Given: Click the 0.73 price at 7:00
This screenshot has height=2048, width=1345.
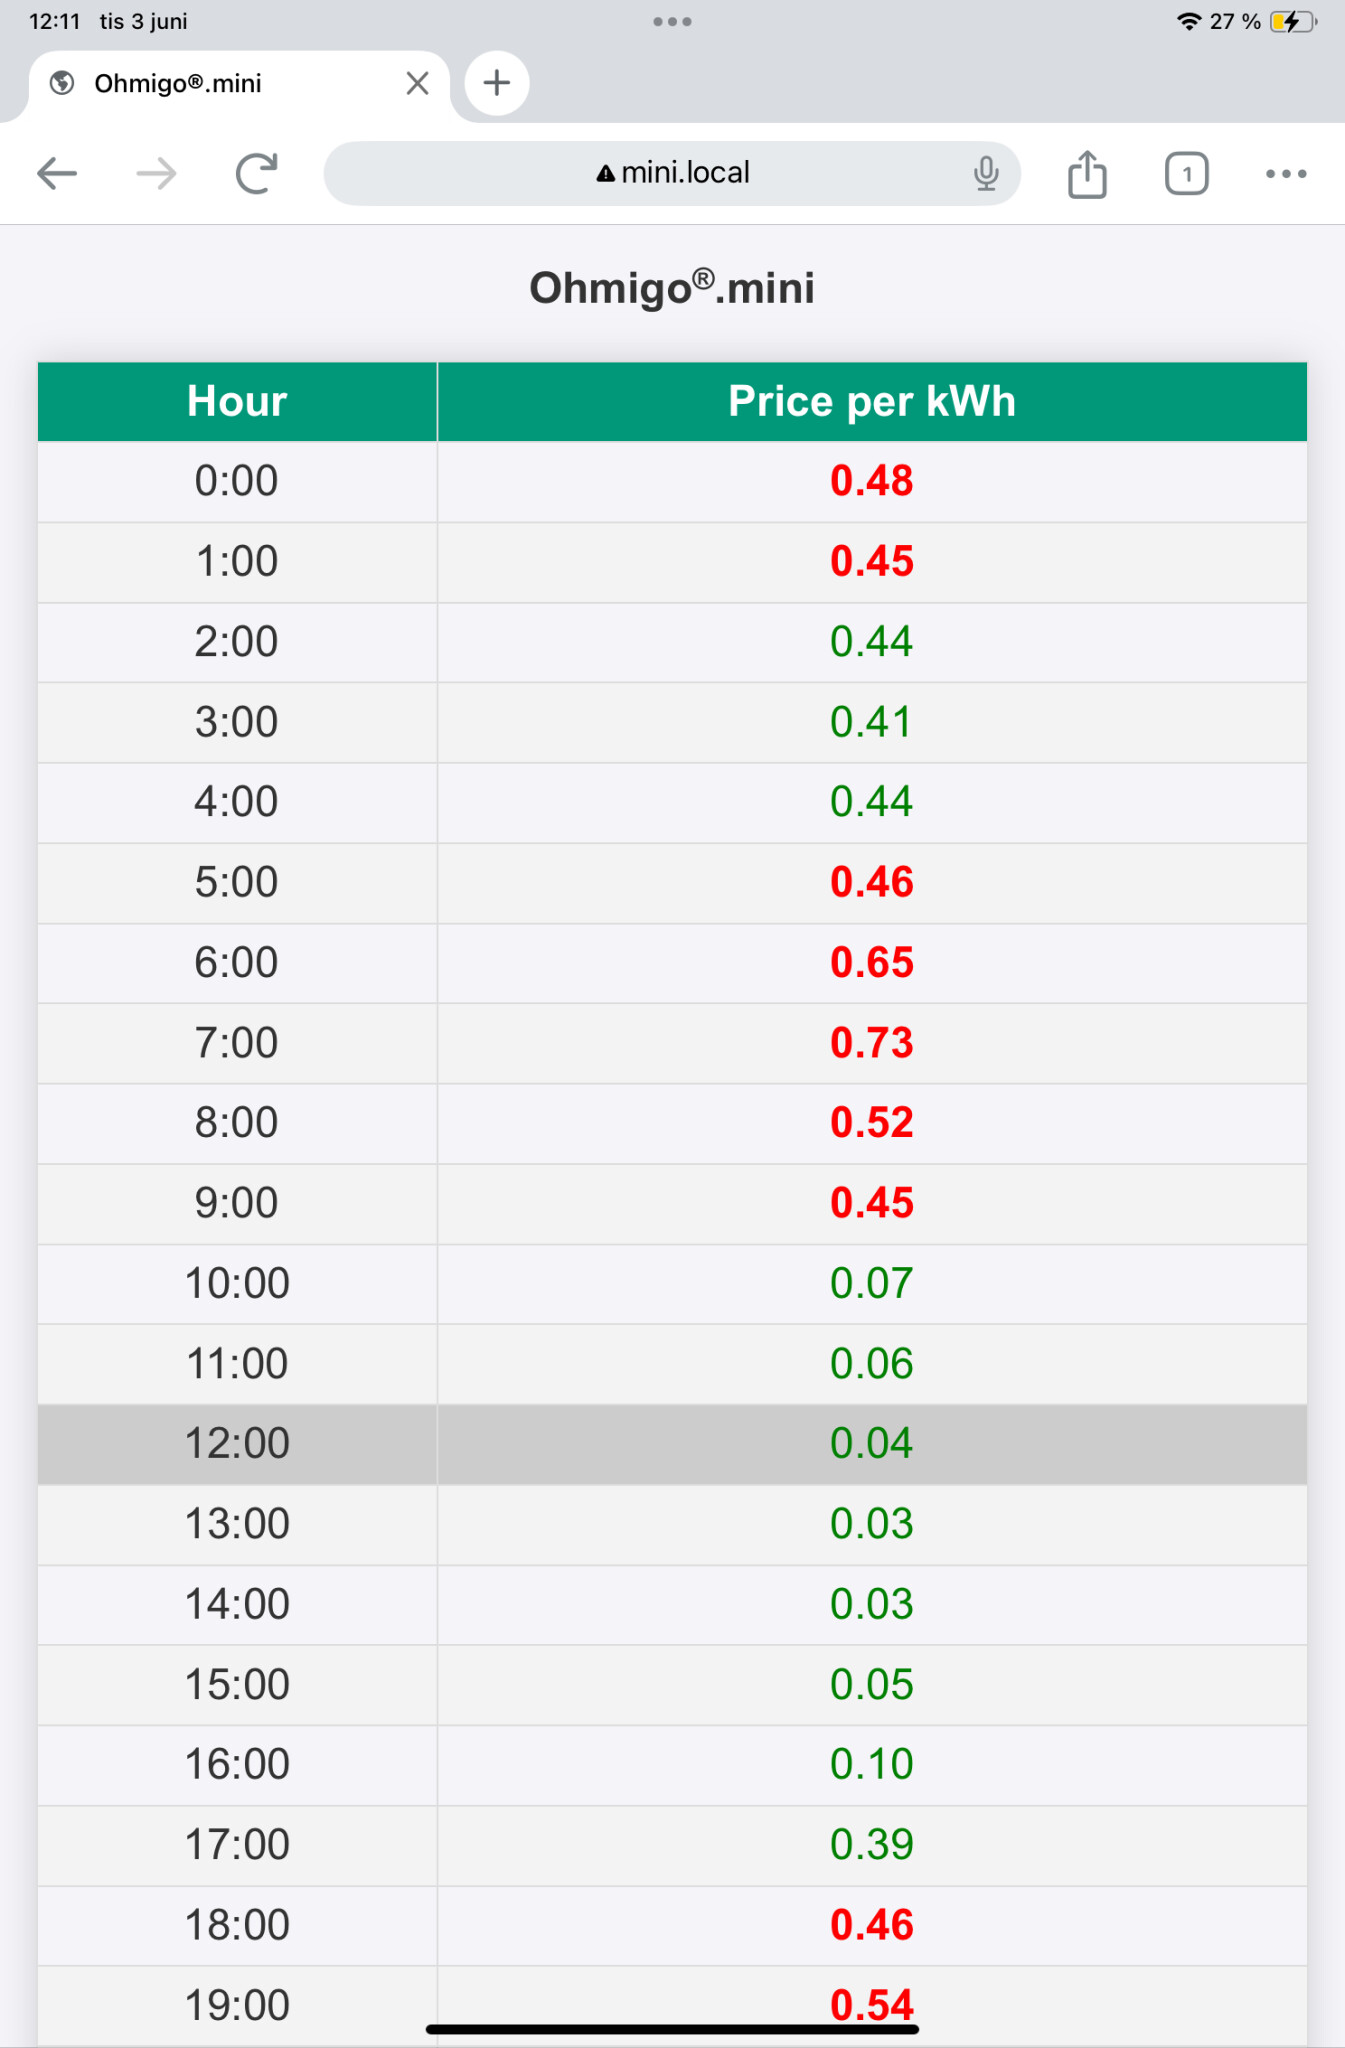Looking at the screenshot, I should click(x=872, y=1043).
